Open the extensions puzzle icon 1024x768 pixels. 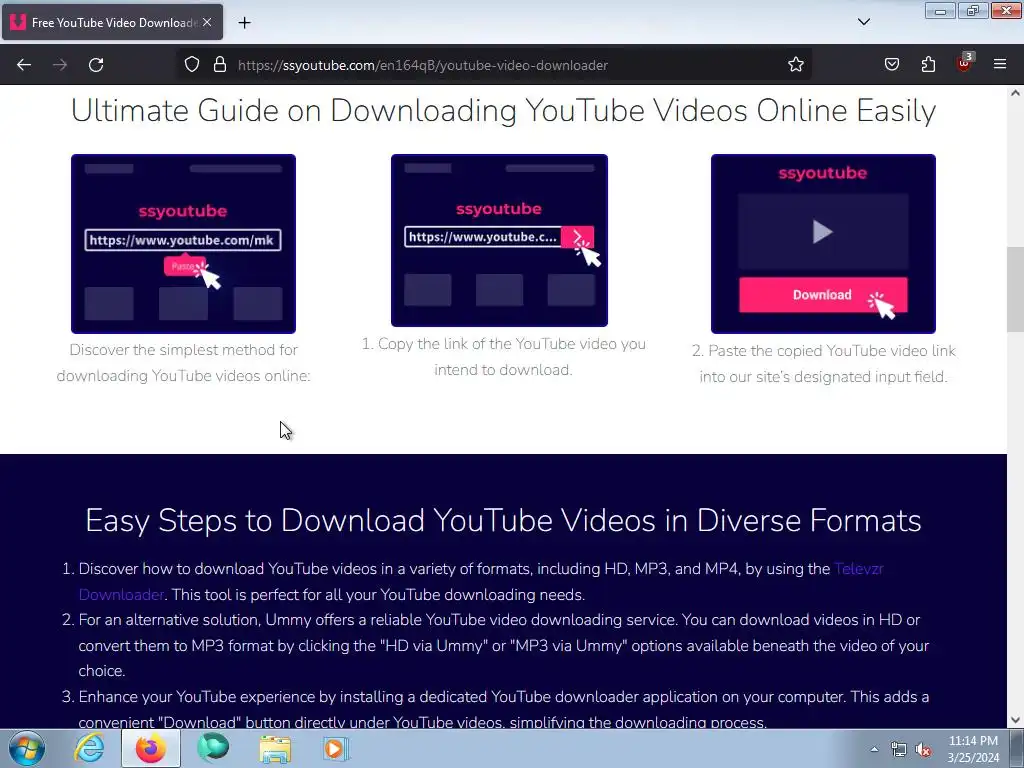coord(928,65)
